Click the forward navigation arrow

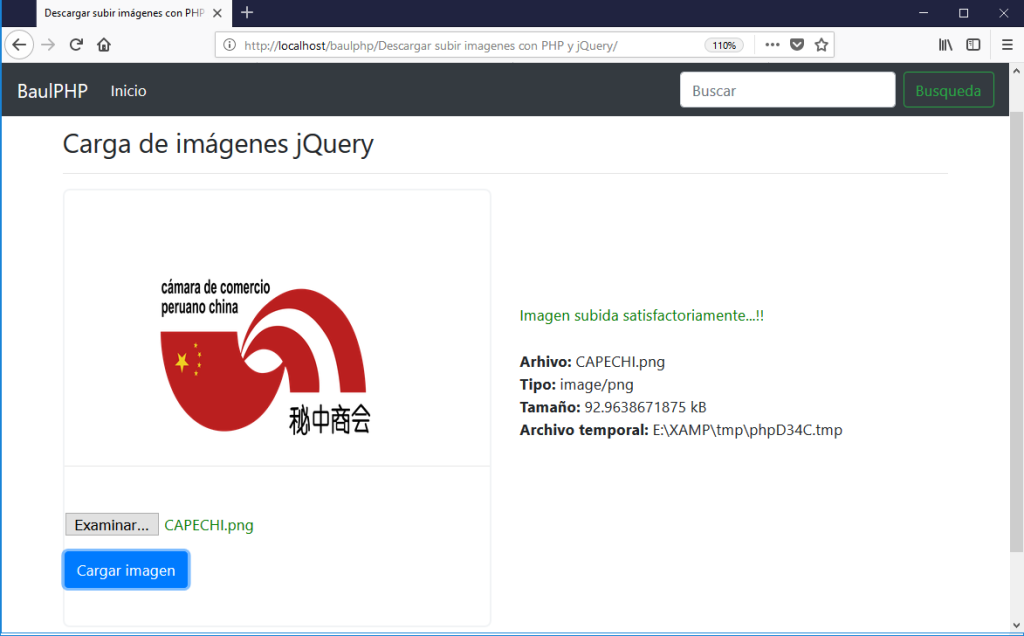click(48, 45)
